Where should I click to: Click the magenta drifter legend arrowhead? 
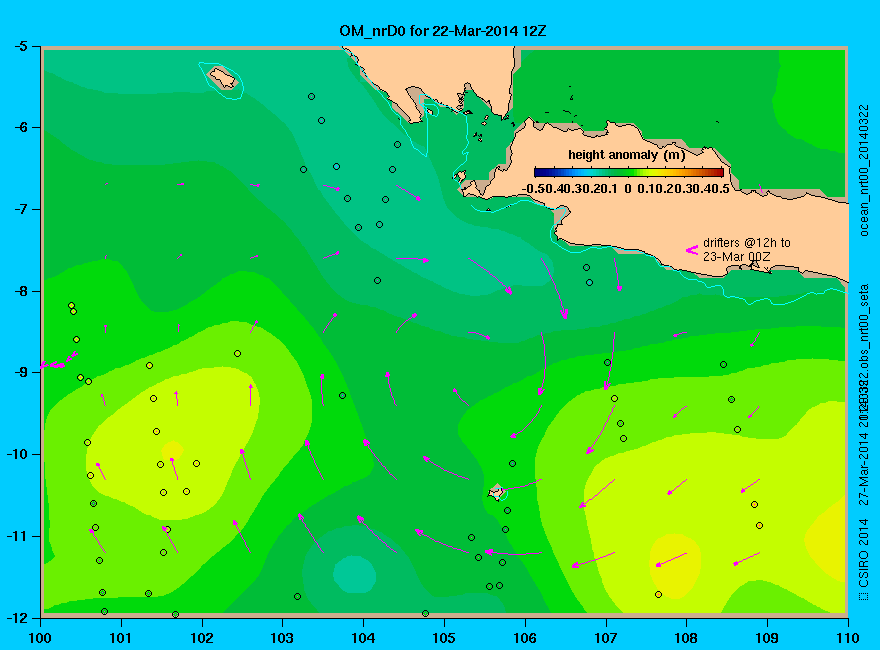(691, 250)
